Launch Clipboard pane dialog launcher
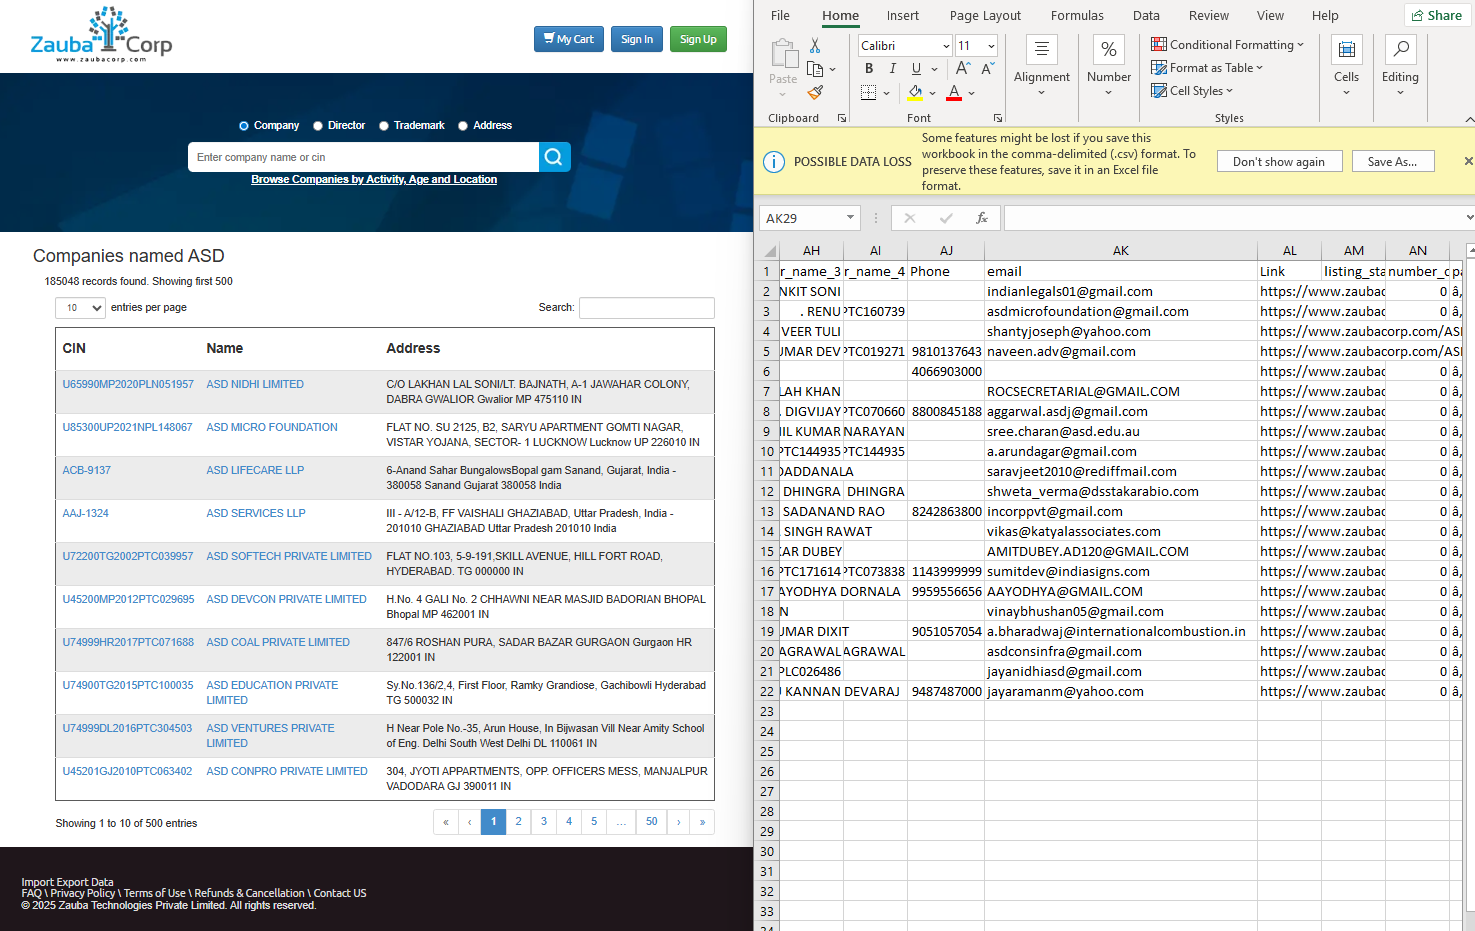Image resolution: width=1475 pixels, height=931 pixels. 842,118
